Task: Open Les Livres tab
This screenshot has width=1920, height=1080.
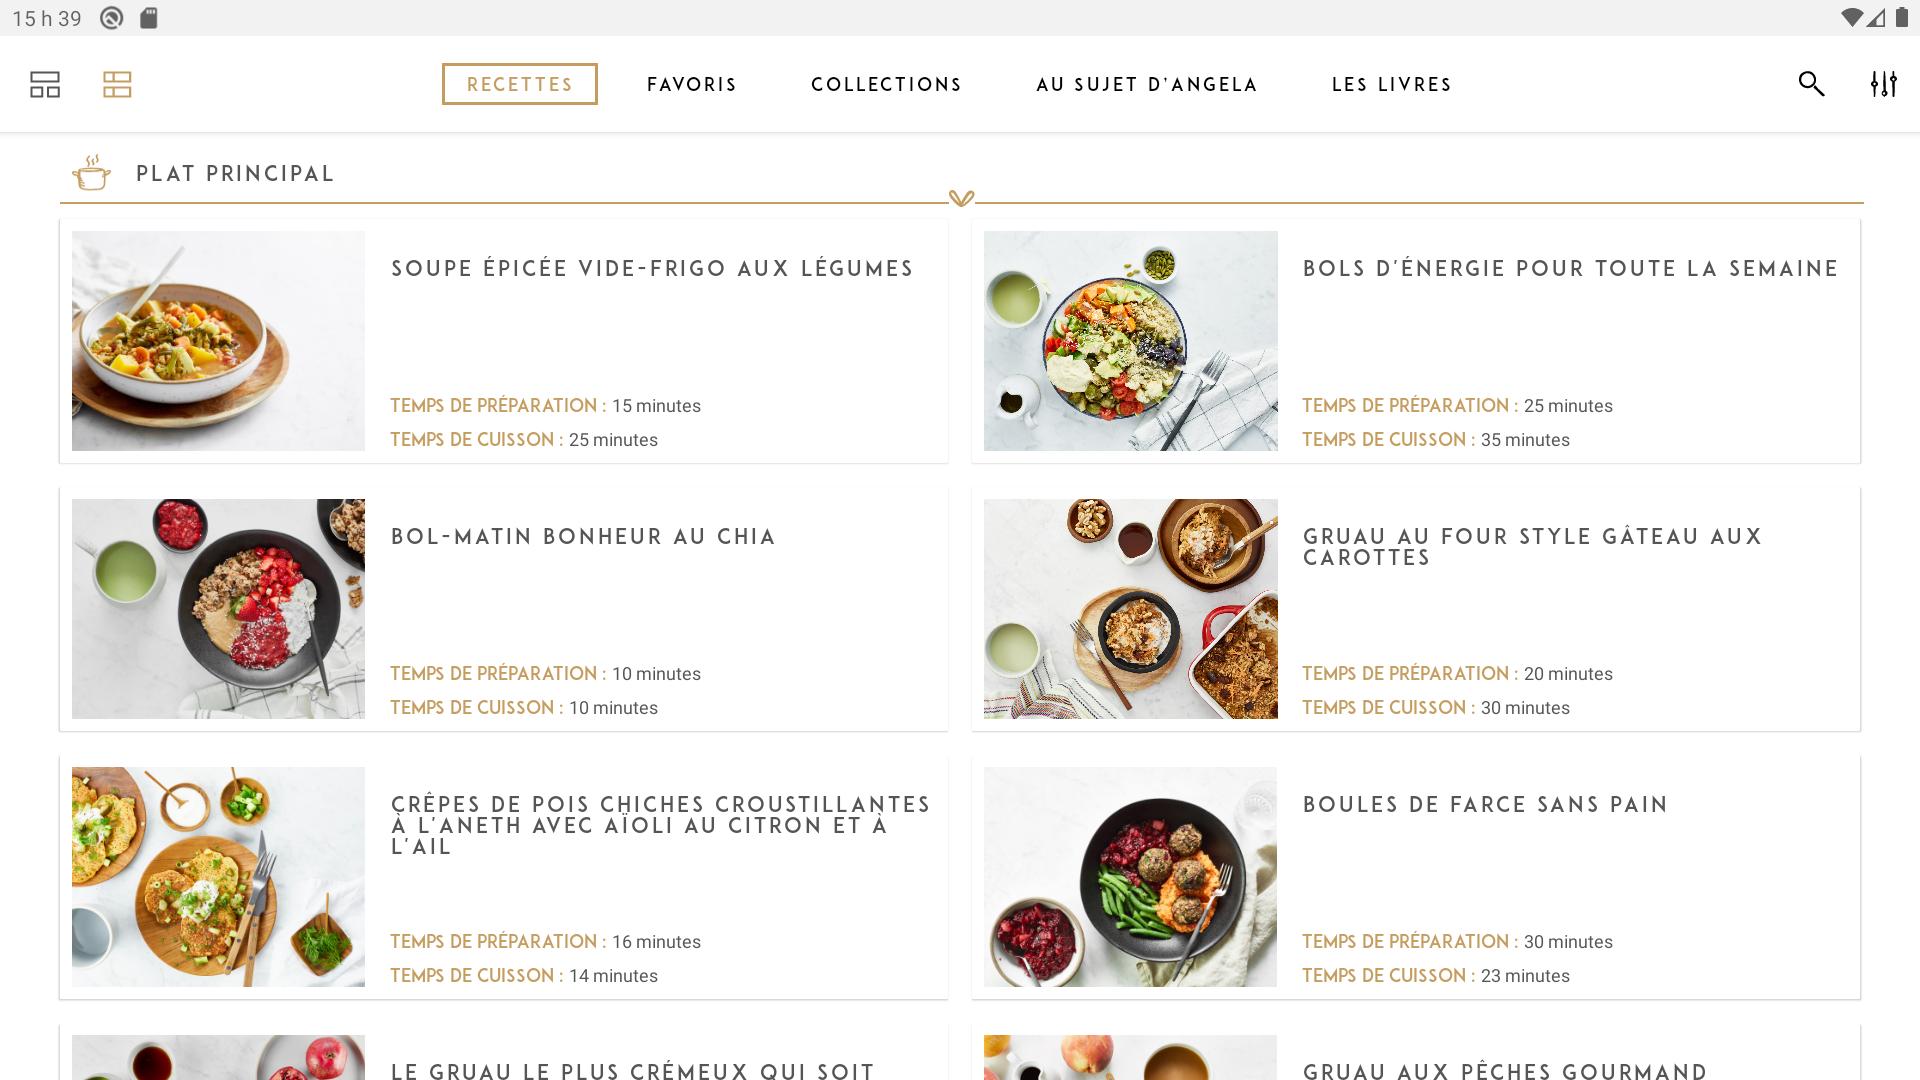Action: click(x=1392, y=85)
